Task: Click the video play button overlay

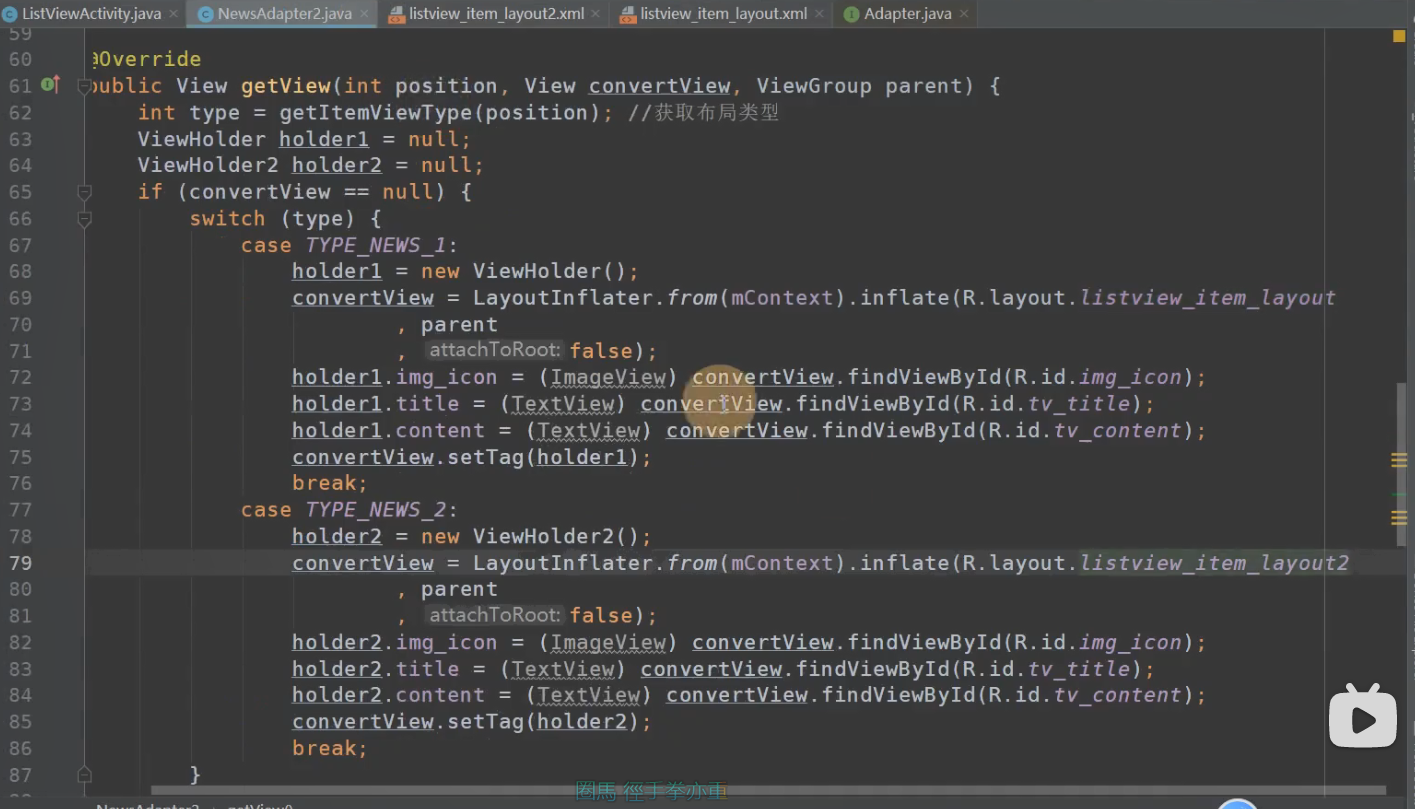Action: pyautogui.click(x=1363, y=716)
